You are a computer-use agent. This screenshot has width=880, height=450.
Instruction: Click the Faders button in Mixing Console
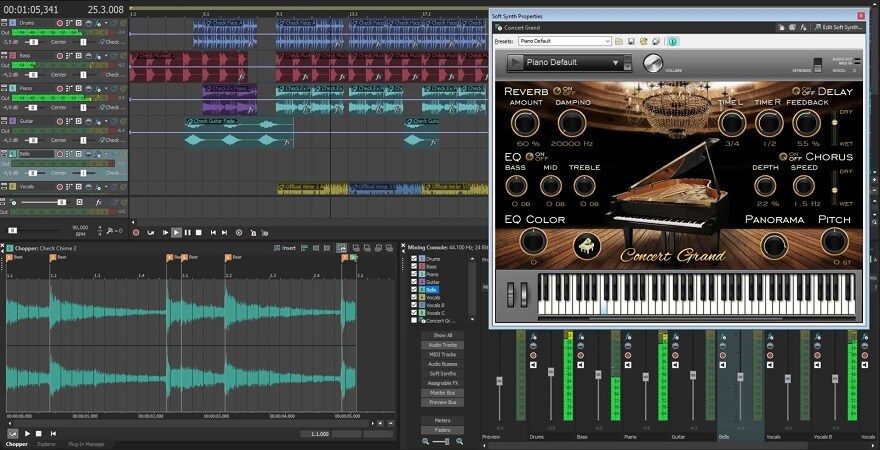[443, 430]
